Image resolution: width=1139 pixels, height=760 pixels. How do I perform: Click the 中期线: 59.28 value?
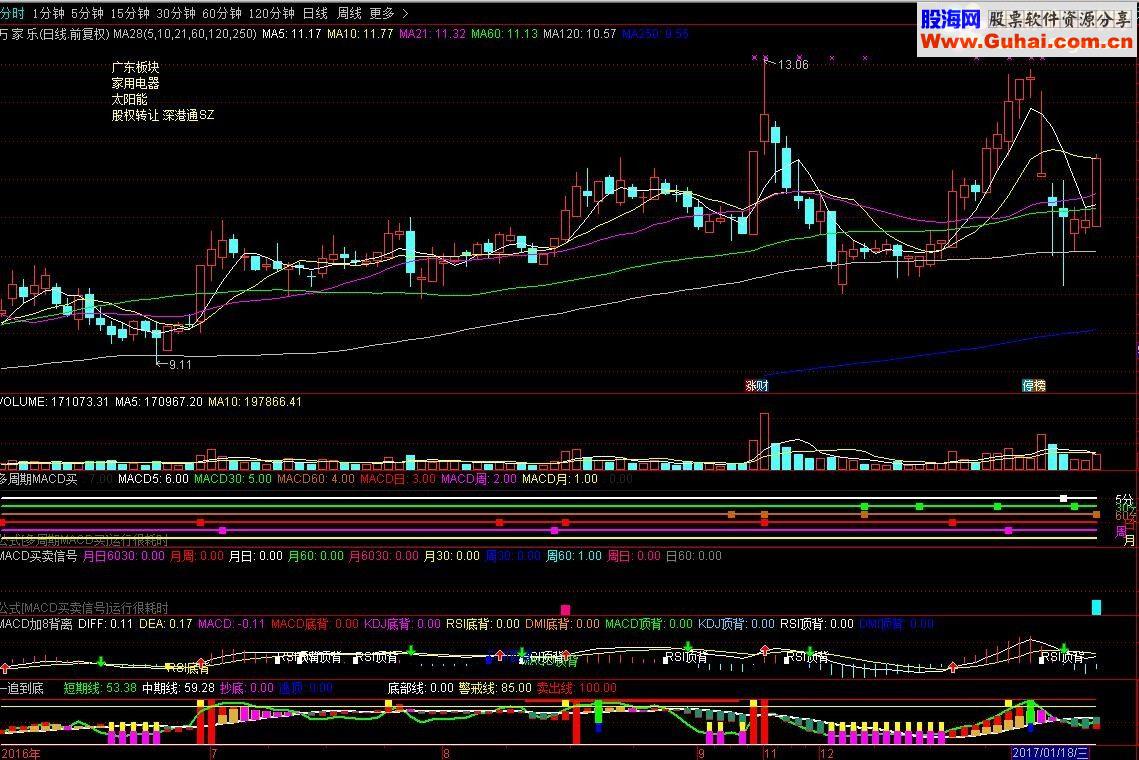[178, 687]
